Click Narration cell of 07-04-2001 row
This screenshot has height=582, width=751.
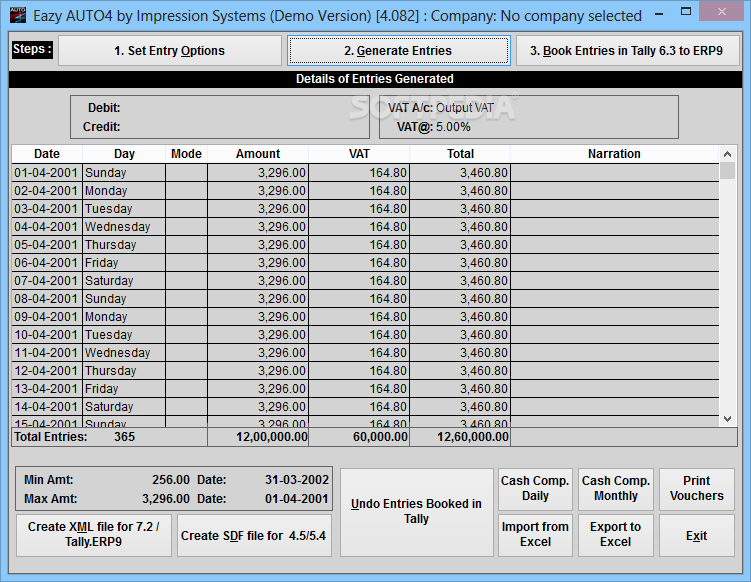pos(615,281)
